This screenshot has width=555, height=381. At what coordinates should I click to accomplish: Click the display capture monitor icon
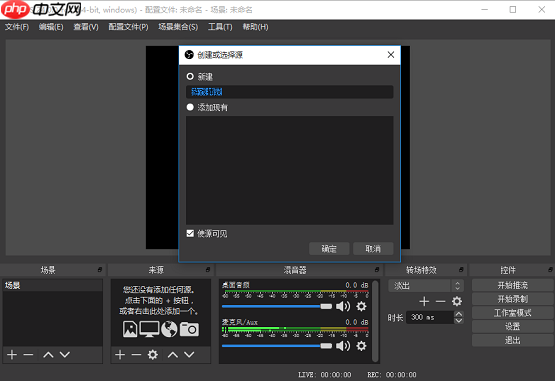click(149, 329)
